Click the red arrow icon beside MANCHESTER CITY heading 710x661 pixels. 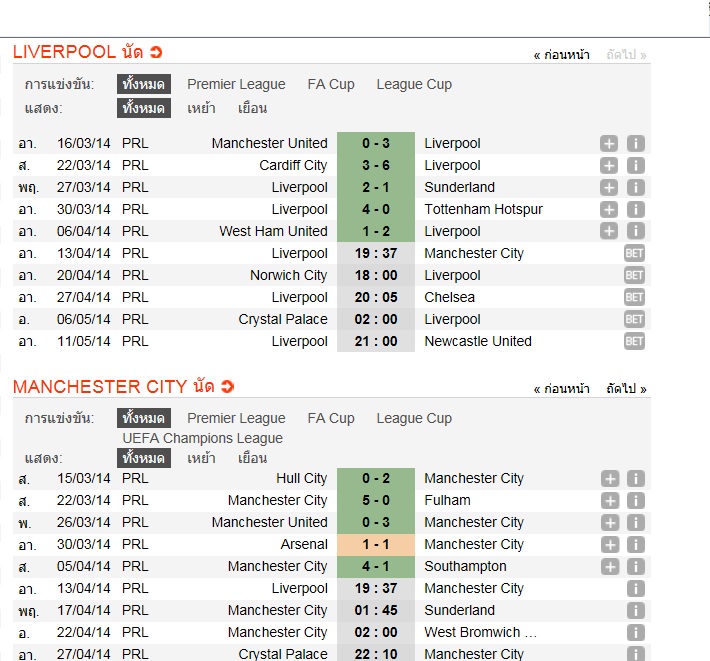point(227,386)
